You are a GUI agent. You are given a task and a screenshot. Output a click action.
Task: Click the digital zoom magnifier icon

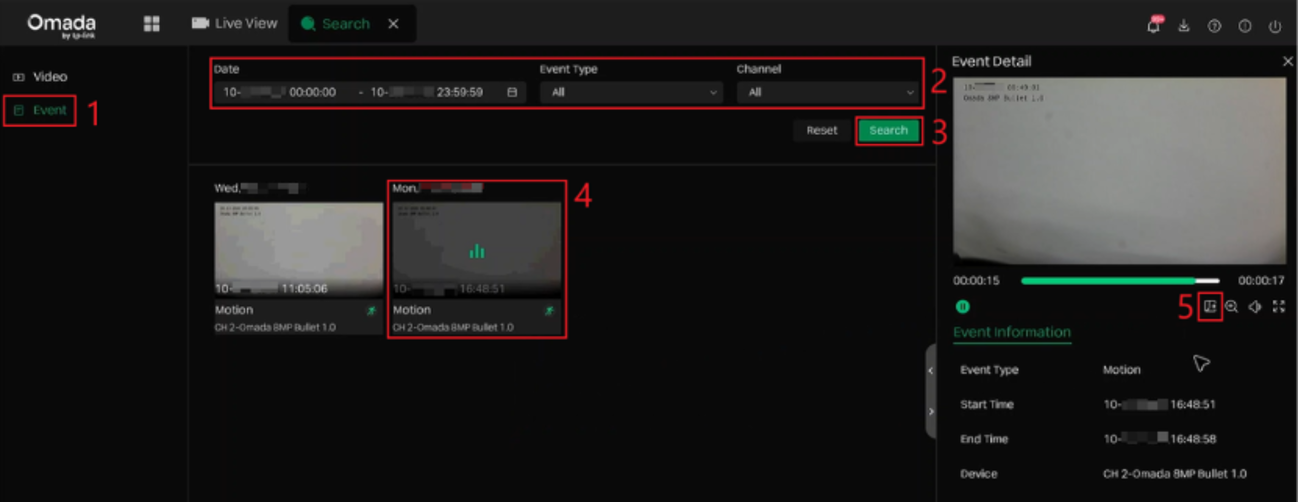(1232, 307)
